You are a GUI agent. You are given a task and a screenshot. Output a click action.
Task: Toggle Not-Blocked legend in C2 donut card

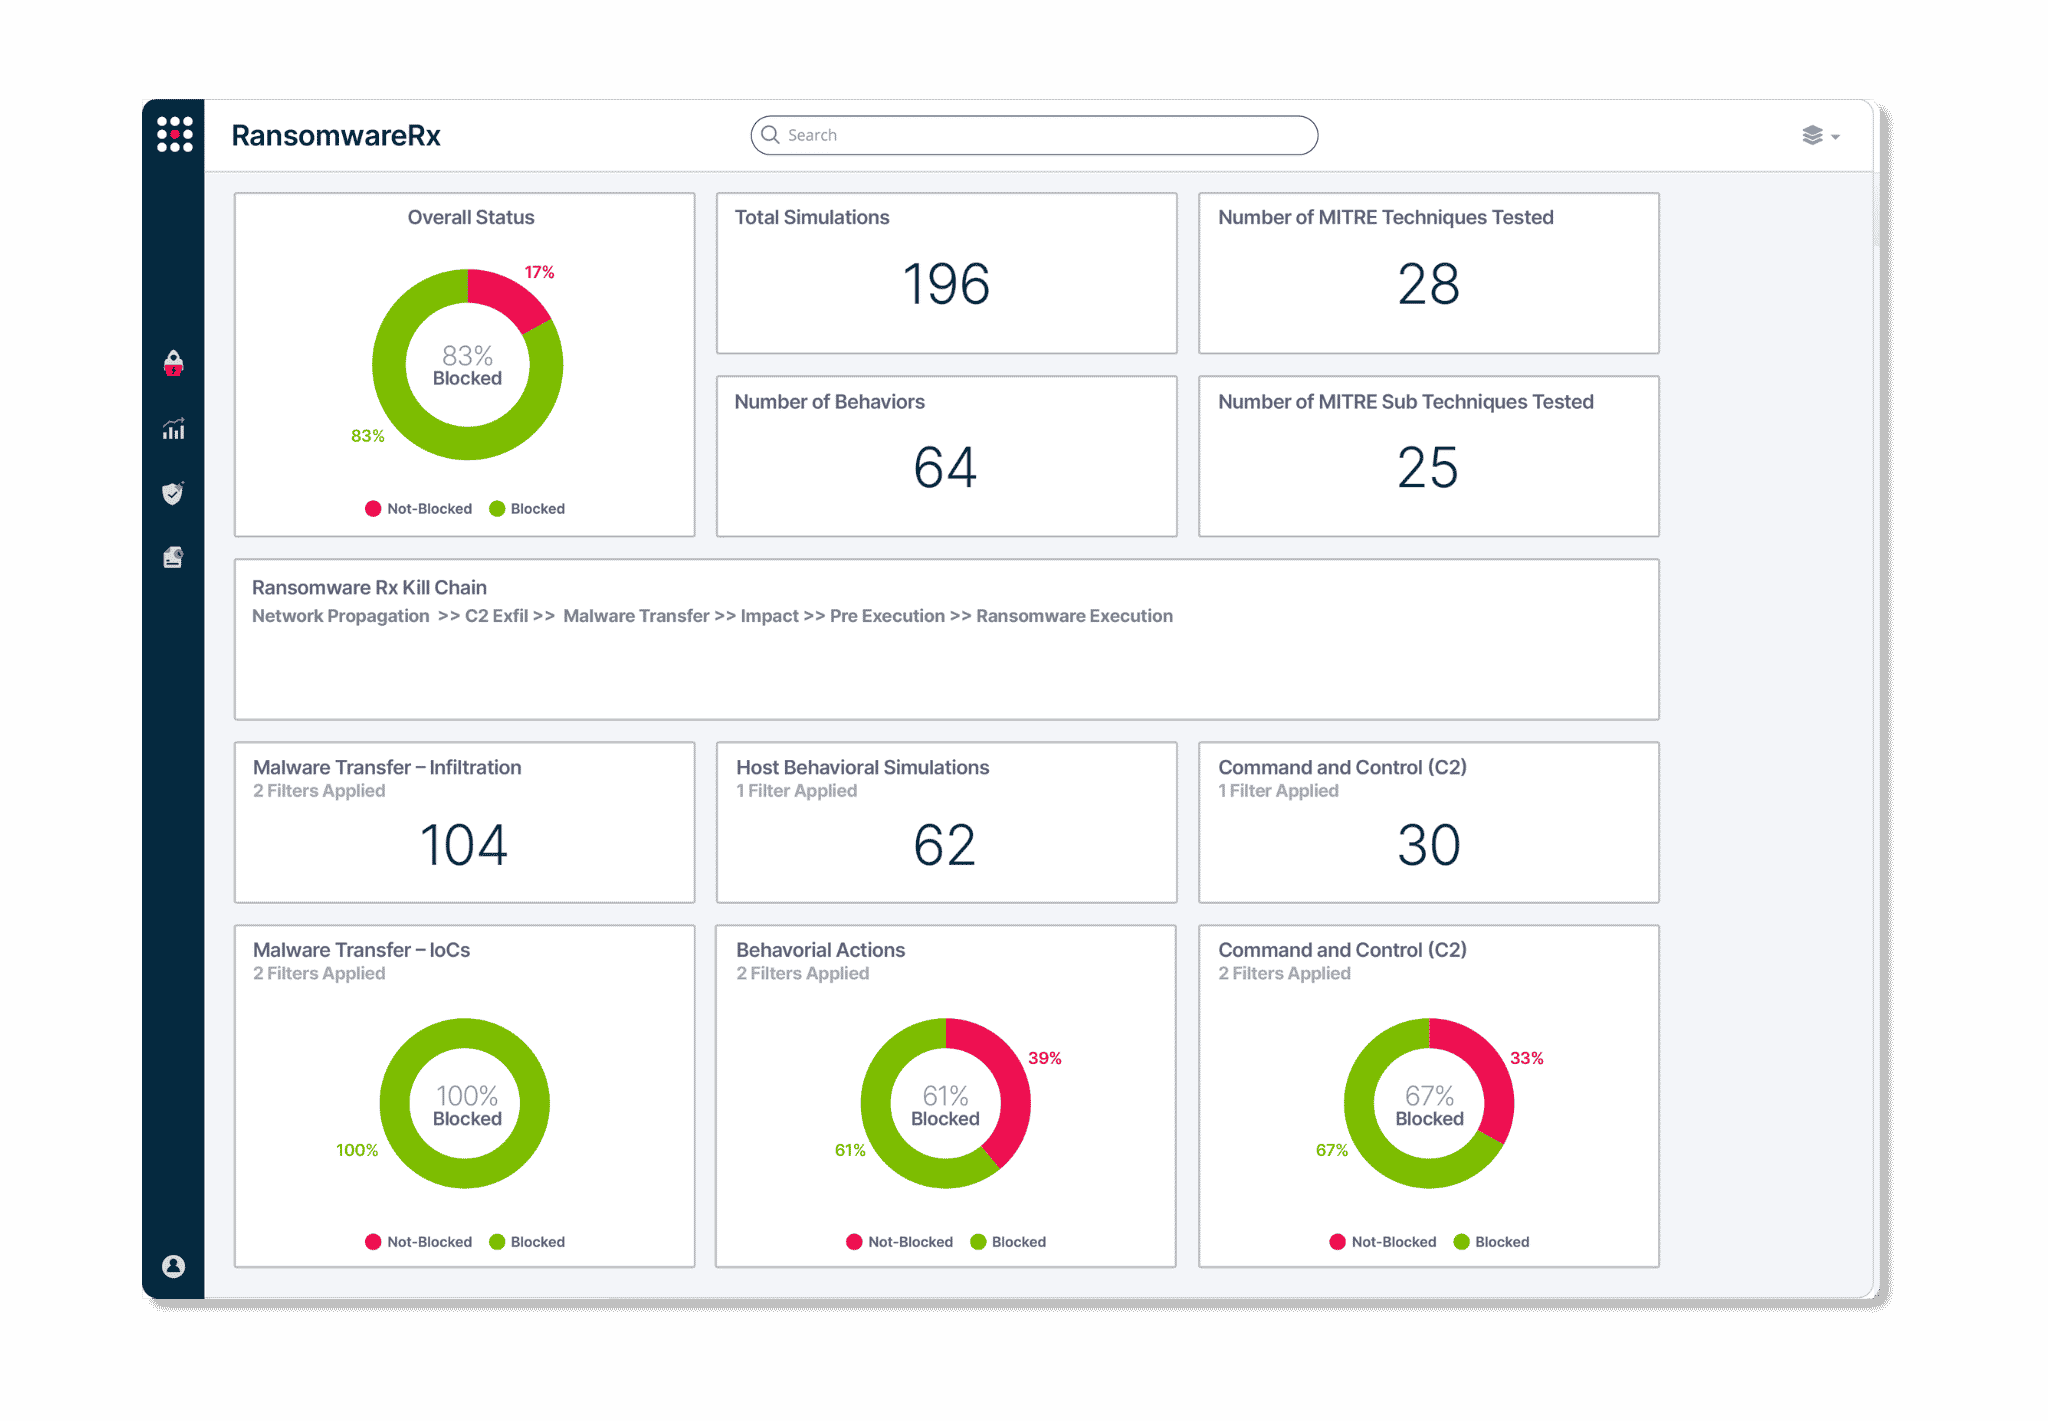pos(1383,1241)
